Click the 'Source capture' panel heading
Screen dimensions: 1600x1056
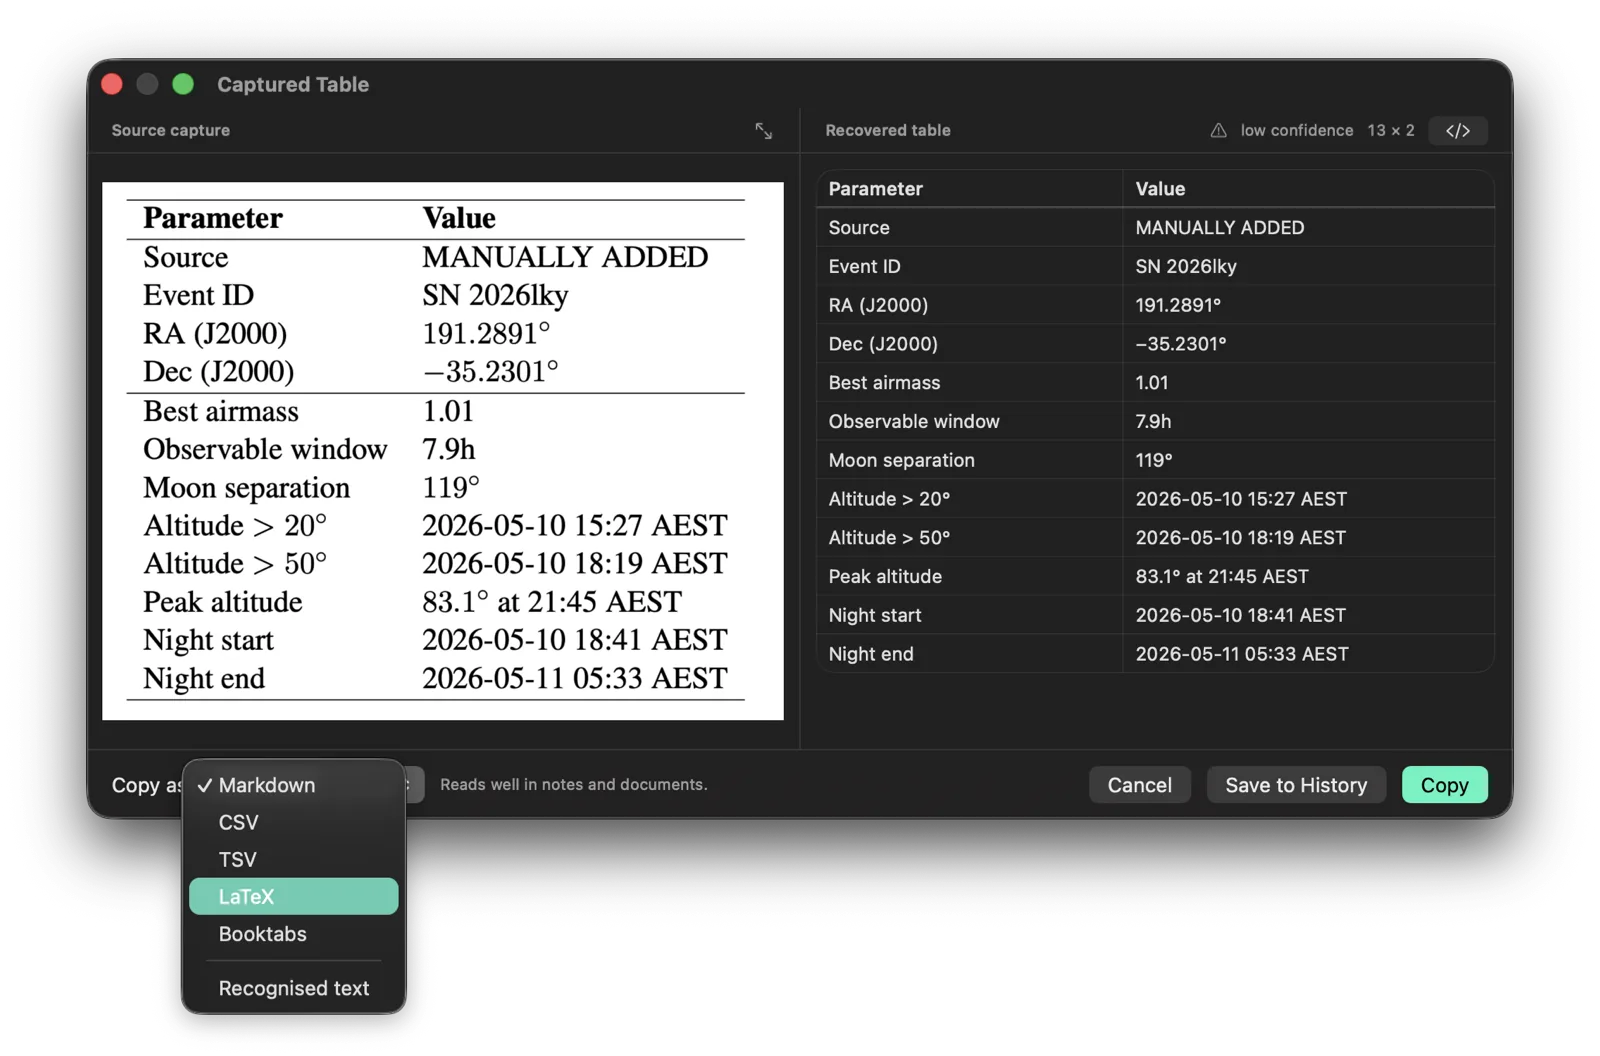(170, 131)
